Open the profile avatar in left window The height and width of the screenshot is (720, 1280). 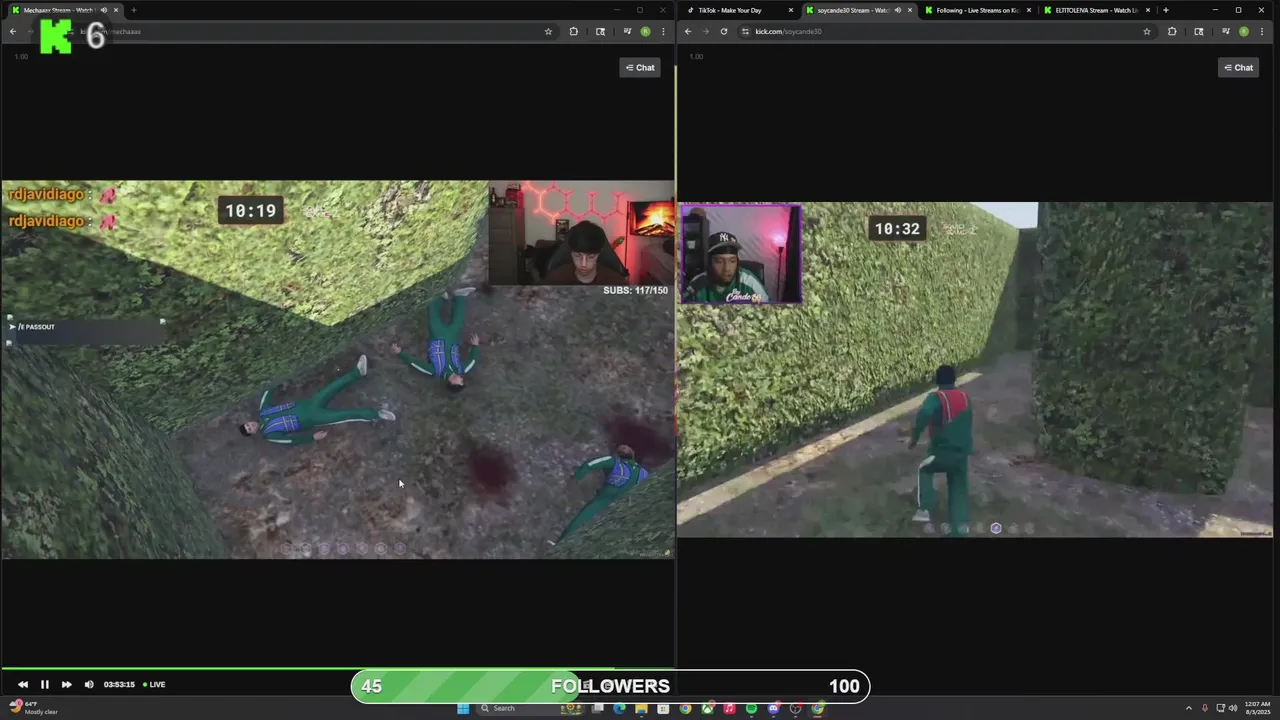[645, 31]
